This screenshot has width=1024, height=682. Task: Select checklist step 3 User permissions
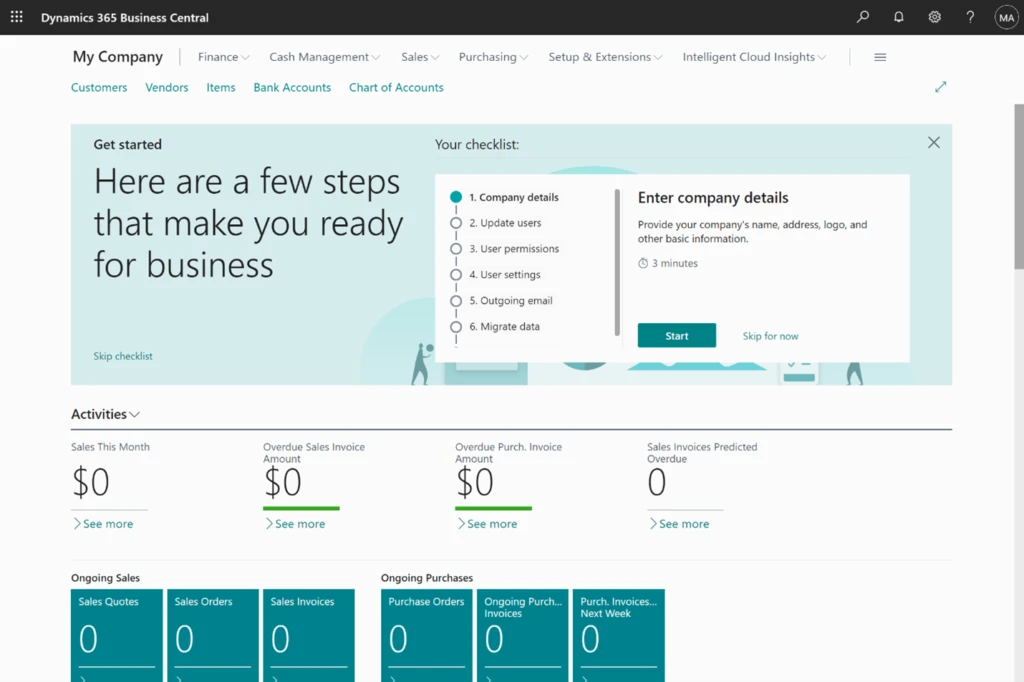coord(513,249)
